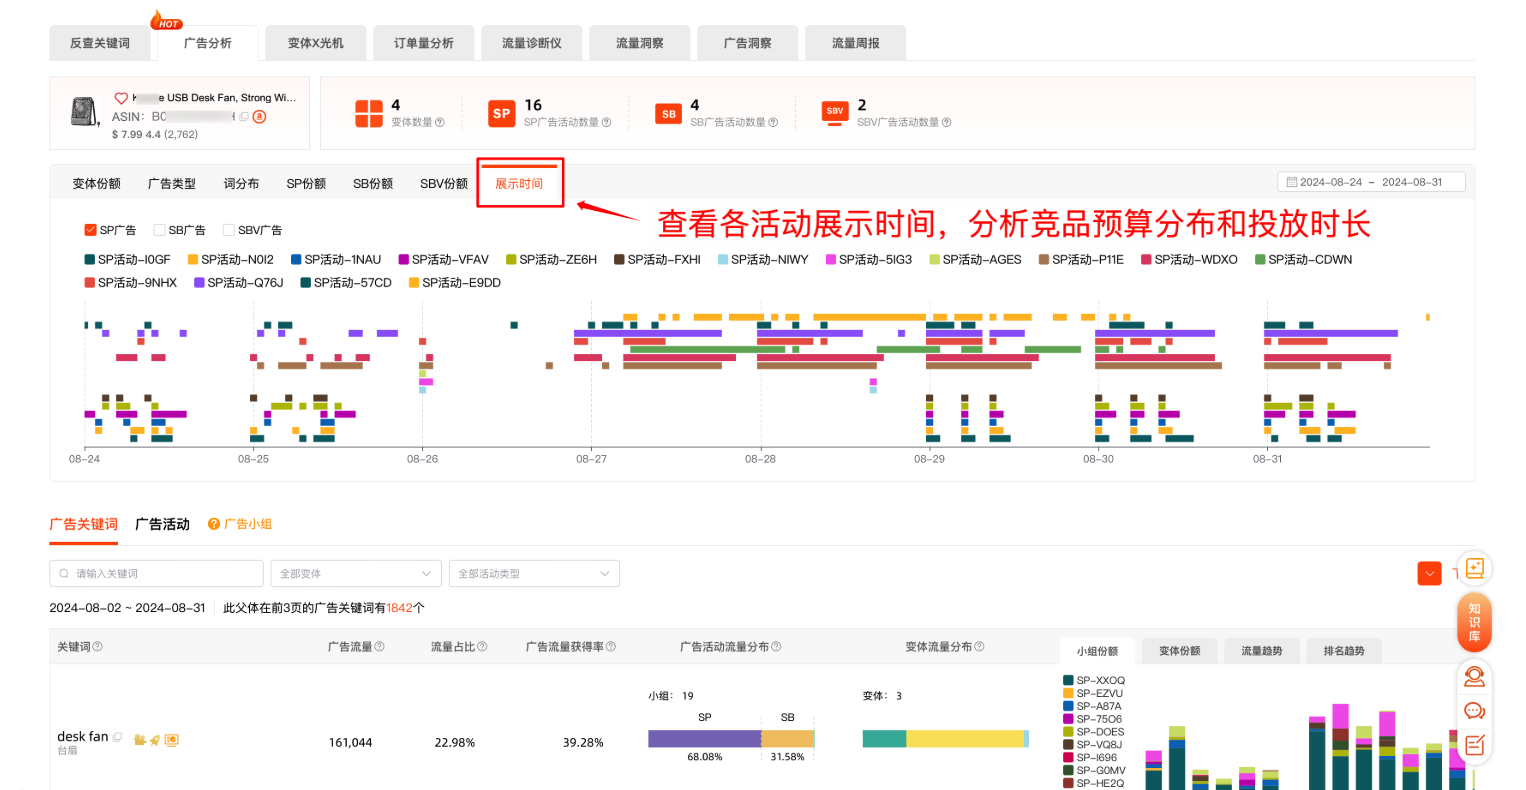This screenshot has height=790, width=1526.
Task: Click the orange SP badge icon
Action: coord(502,113)
